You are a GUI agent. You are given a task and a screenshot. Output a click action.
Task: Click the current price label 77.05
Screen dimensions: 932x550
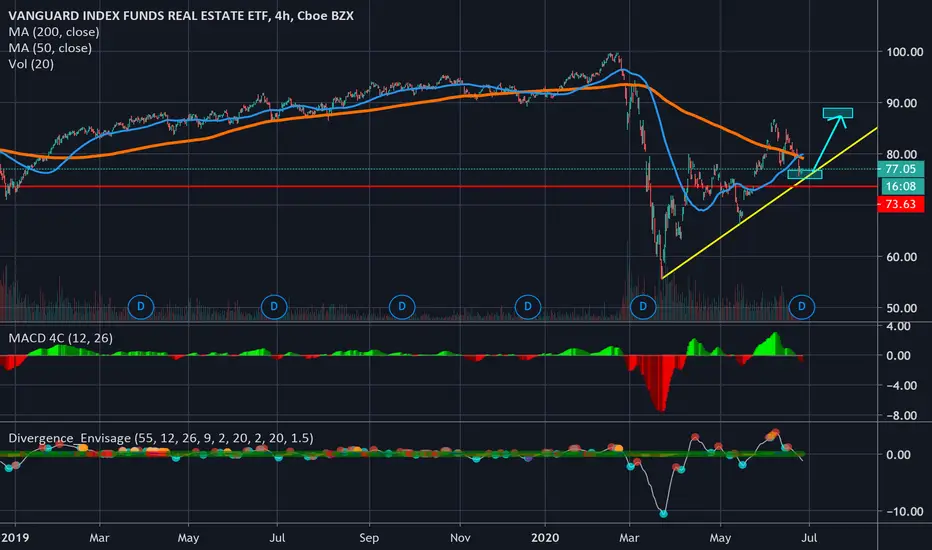900,169
